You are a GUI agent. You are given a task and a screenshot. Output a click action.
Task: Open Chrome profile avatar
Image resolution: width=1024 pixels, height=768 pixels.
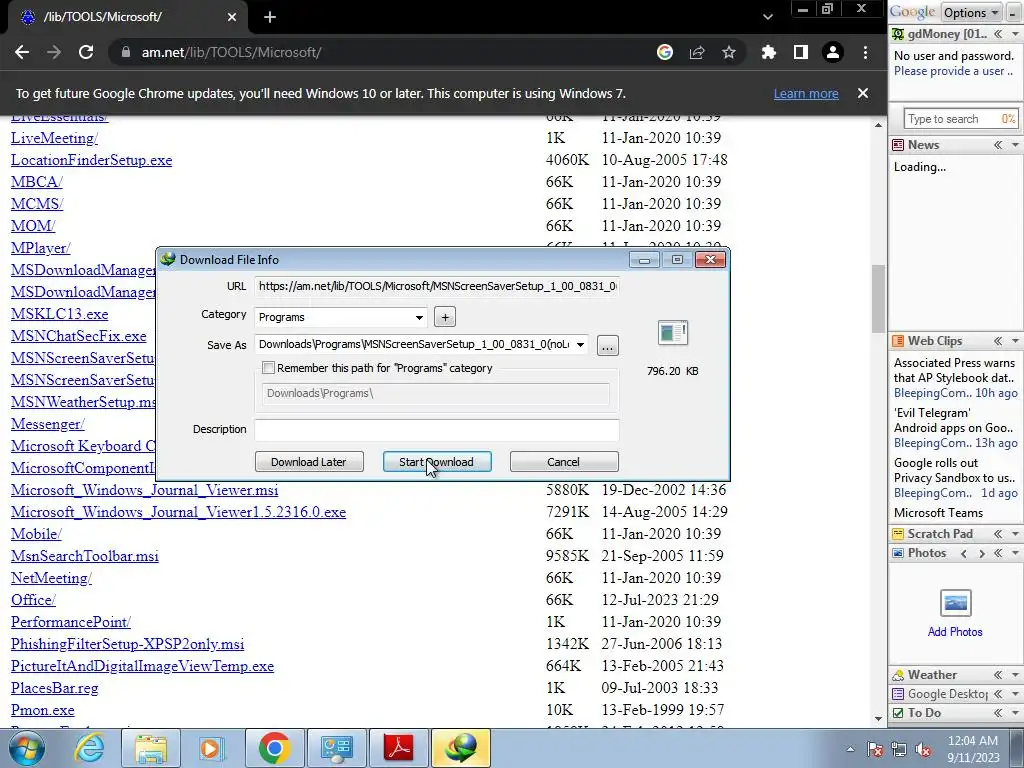click(833, 52)
